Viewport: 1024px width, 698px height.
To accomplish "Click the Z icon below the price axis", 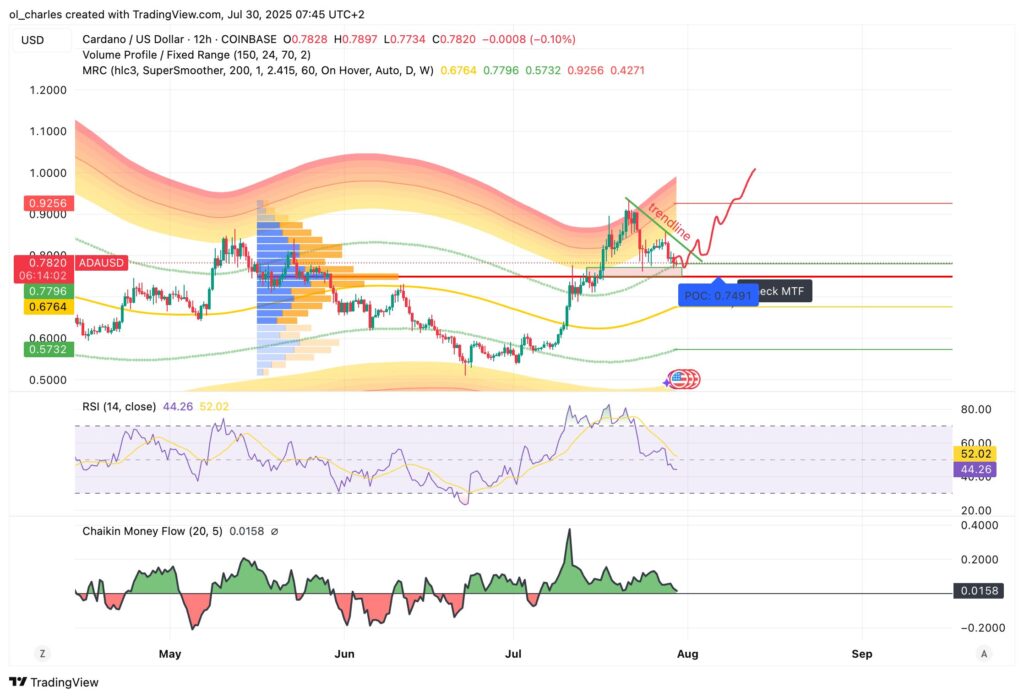I will click(42, 652).
